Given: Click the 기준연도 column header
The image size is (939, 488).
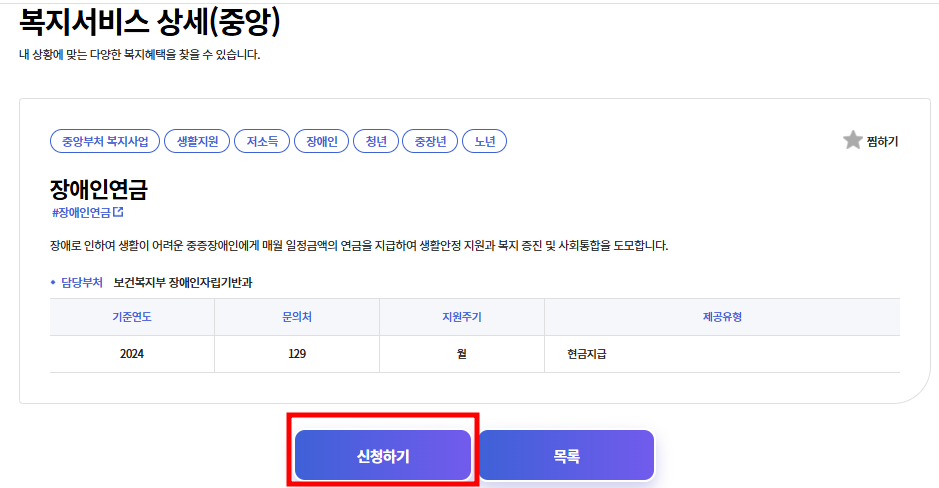Looking at the screenshot, I should point(132,317).
